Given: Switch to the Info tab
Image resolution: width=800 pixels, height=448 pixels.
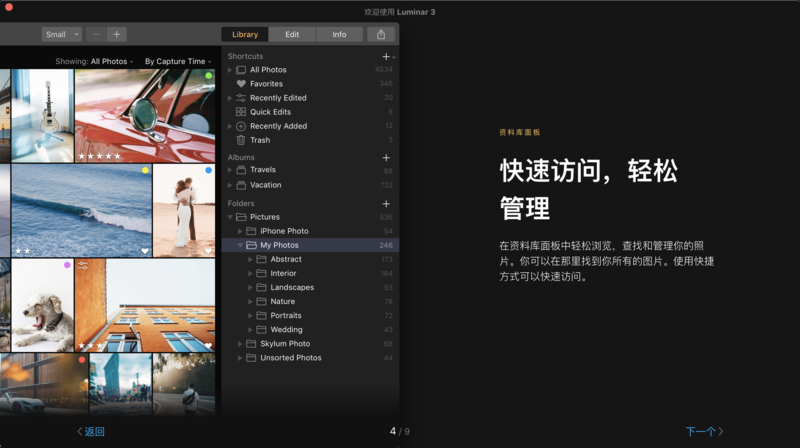Looking at the screenshot, I should tap(339, 34).
